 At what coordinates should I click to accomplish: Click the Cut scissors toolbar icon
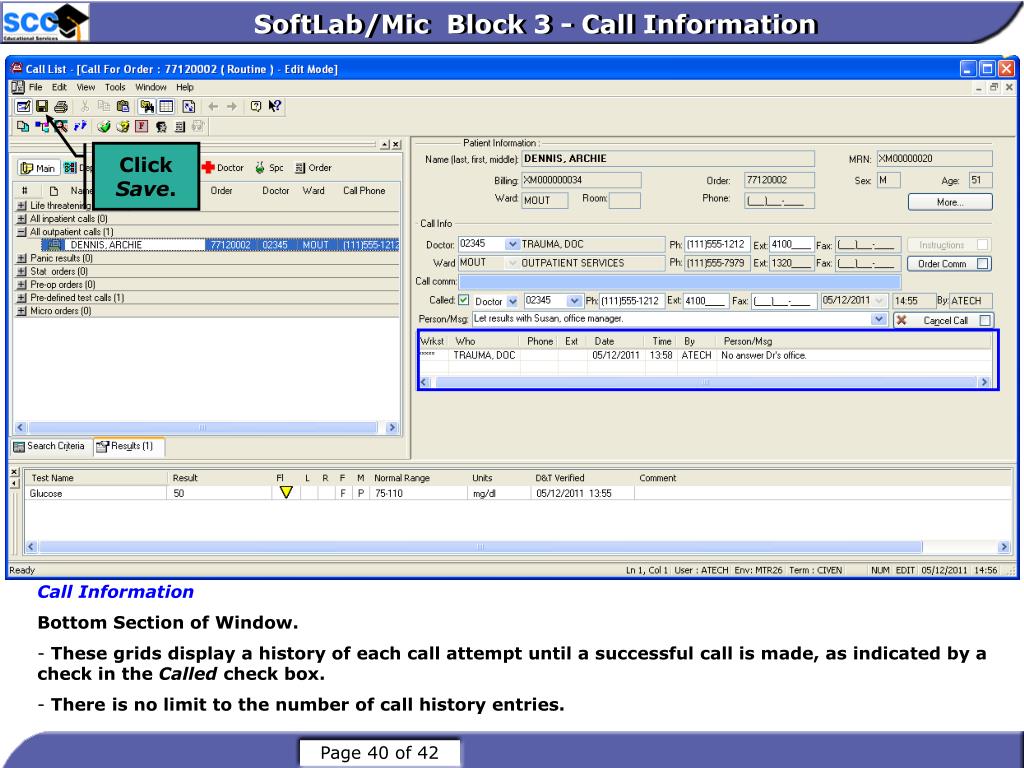coord(85,106)
